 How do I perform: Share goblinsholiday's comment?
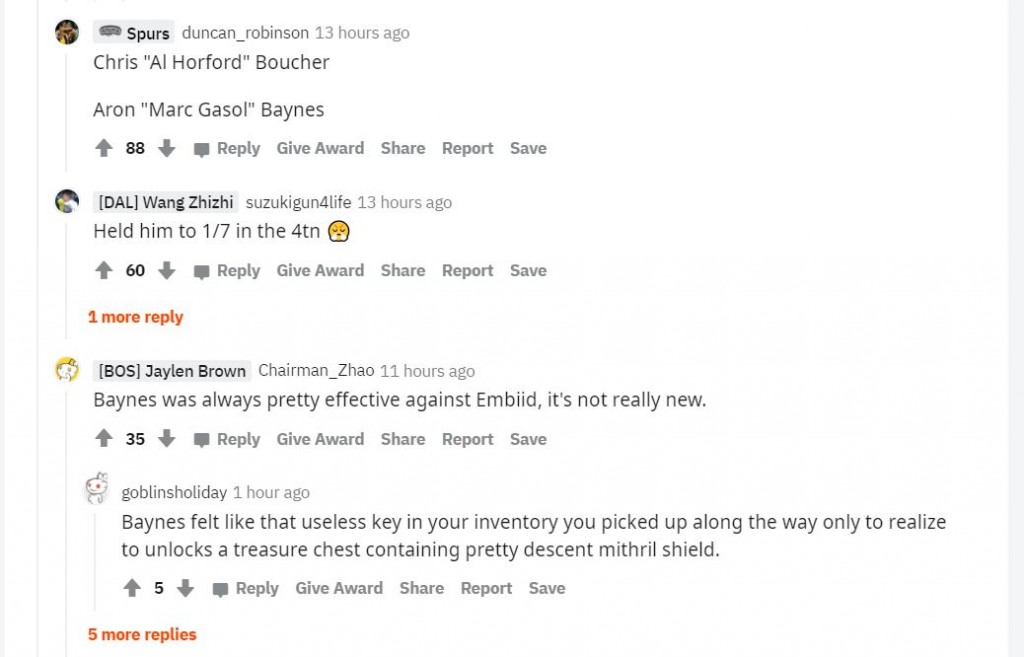pyautogui.click(x=421, y=589)
